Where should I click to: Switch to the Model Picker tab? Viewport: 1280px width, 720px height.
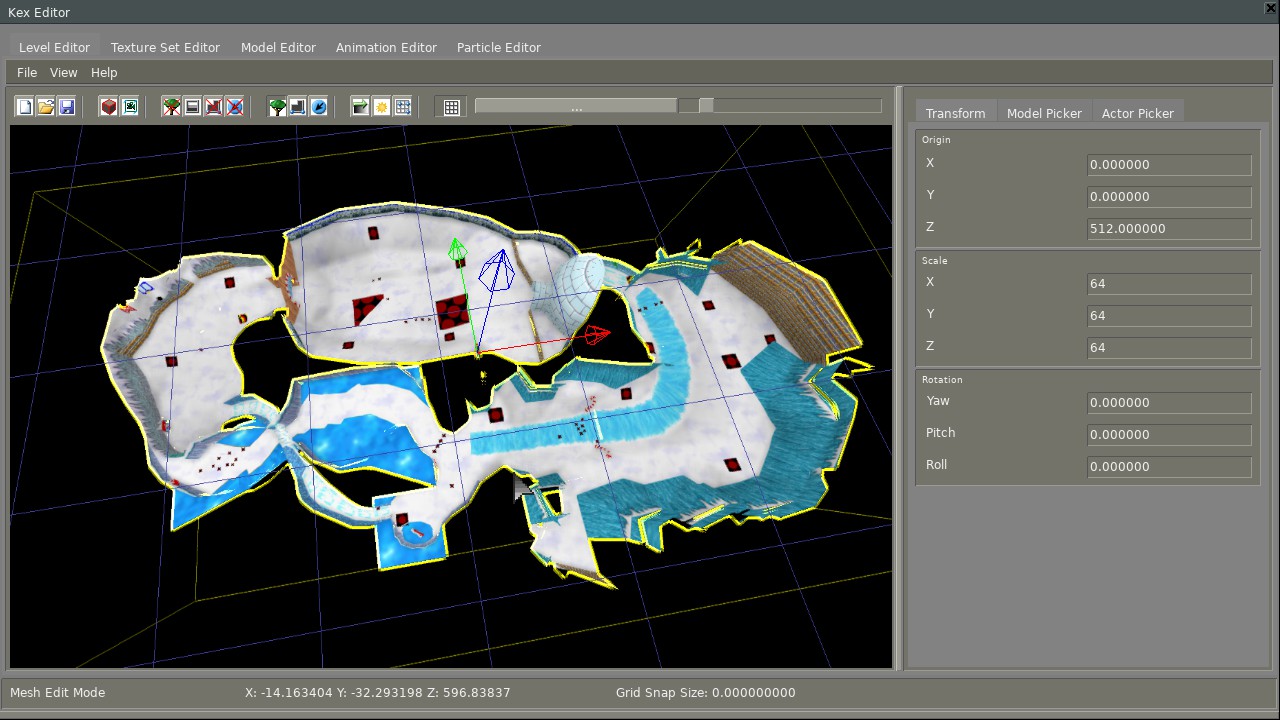tap(1044, 113)
